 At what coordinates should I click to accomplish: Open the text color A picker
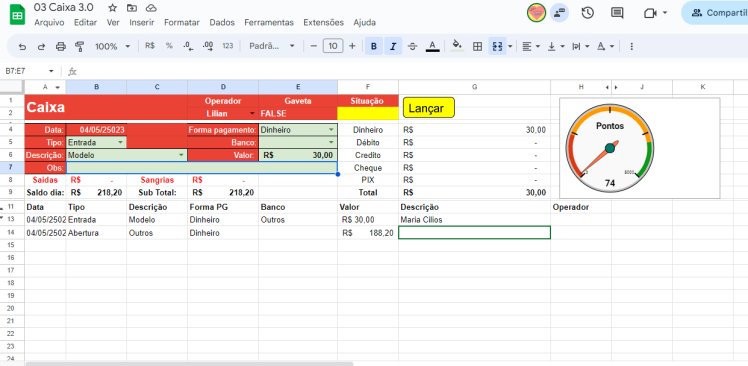click(x=432, y=46)
